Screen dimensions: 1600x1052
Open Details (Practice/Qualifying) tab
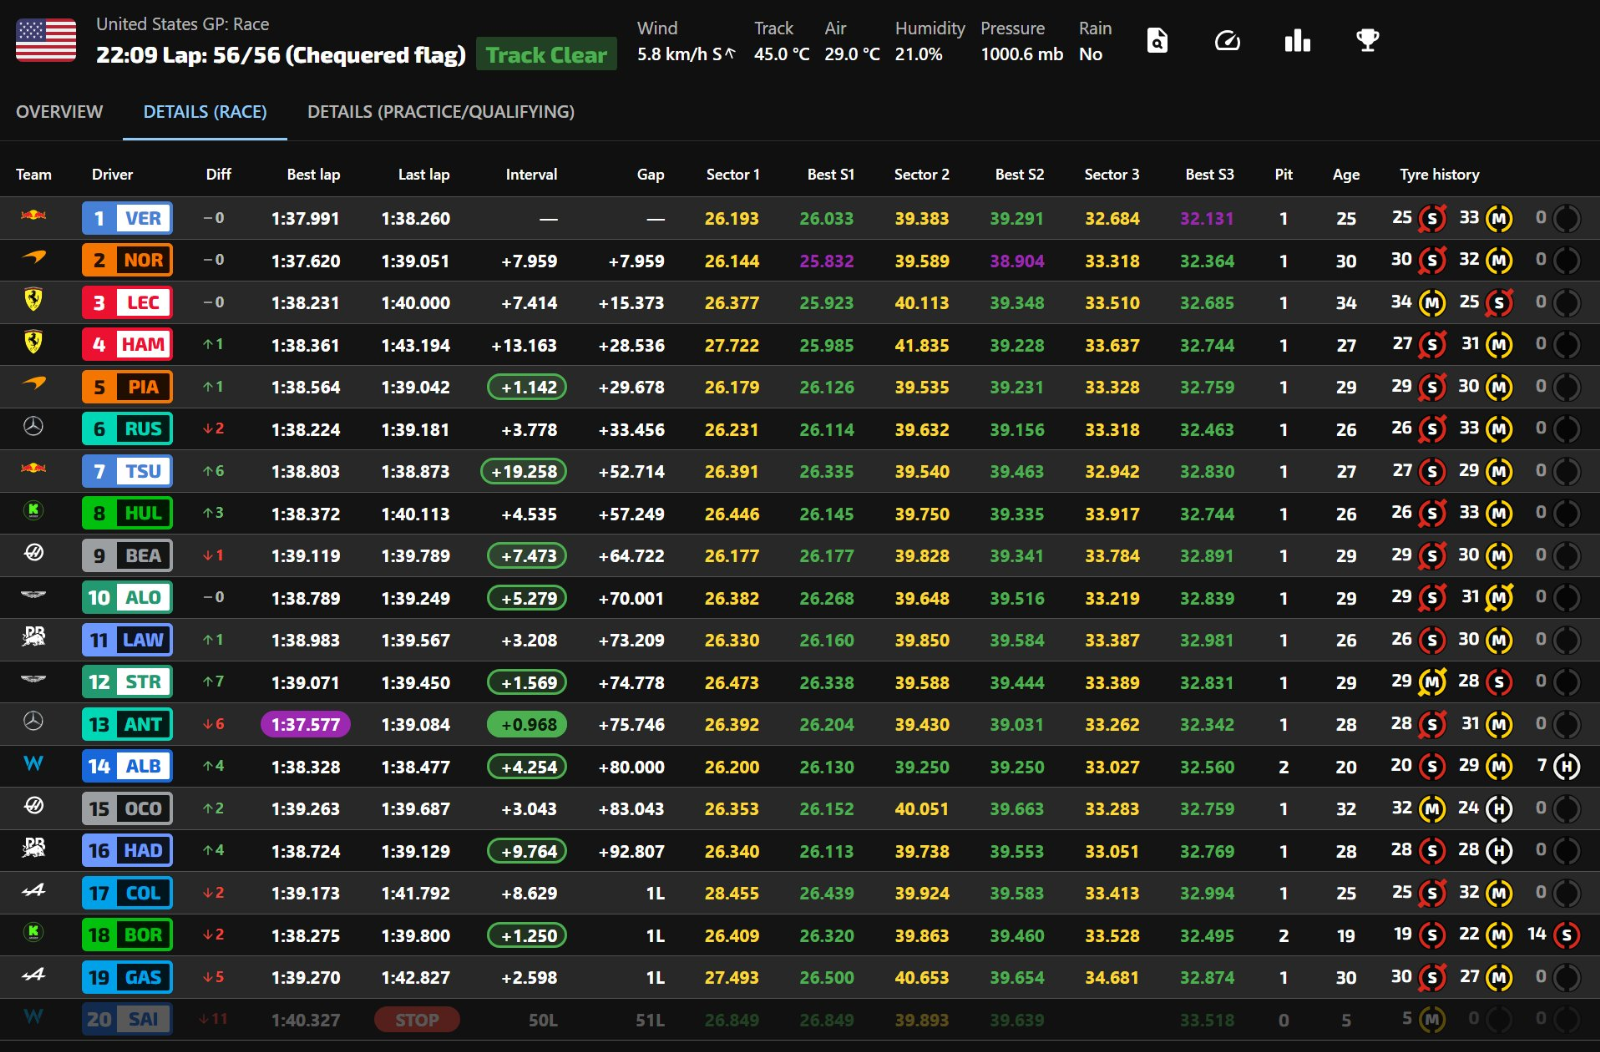pos(440,112)
